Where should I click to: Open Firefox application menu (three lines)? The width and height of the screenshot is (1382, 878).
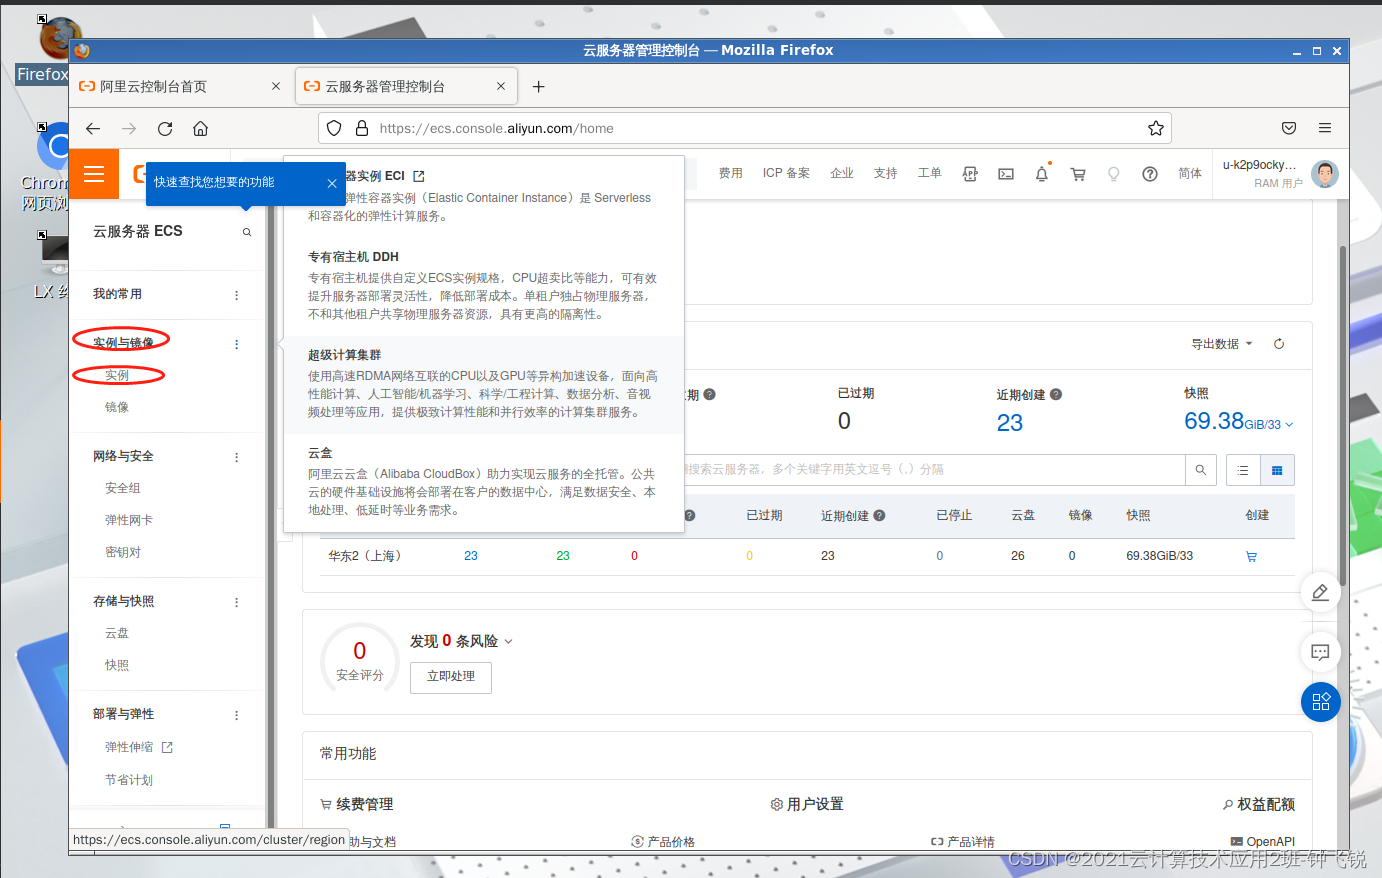[x=1325, y=128]
